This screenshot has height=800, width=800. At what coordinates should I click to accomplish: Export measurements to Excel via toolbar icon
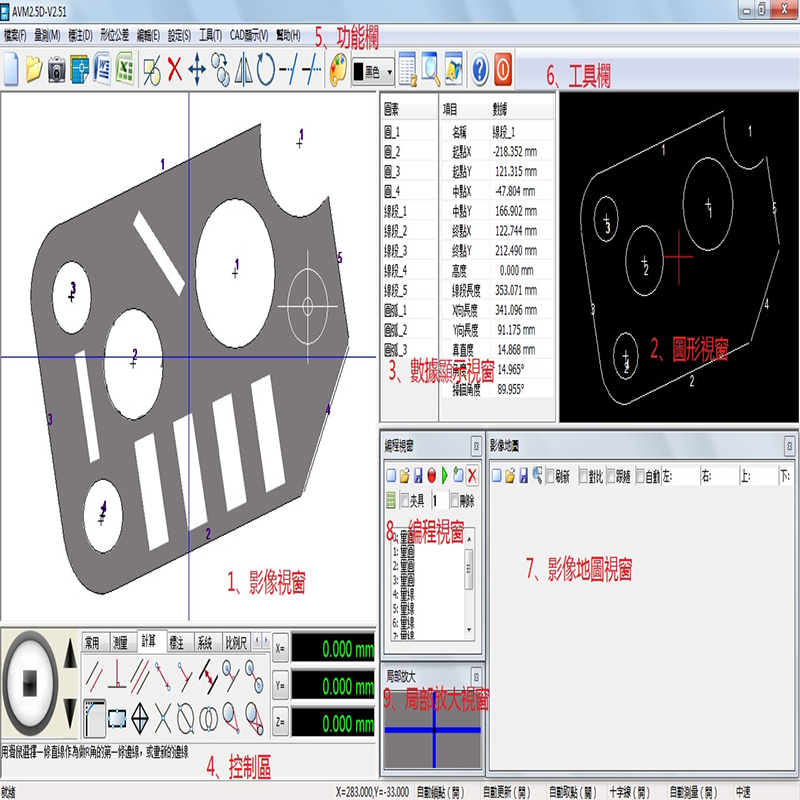click(x=125, y=69)
